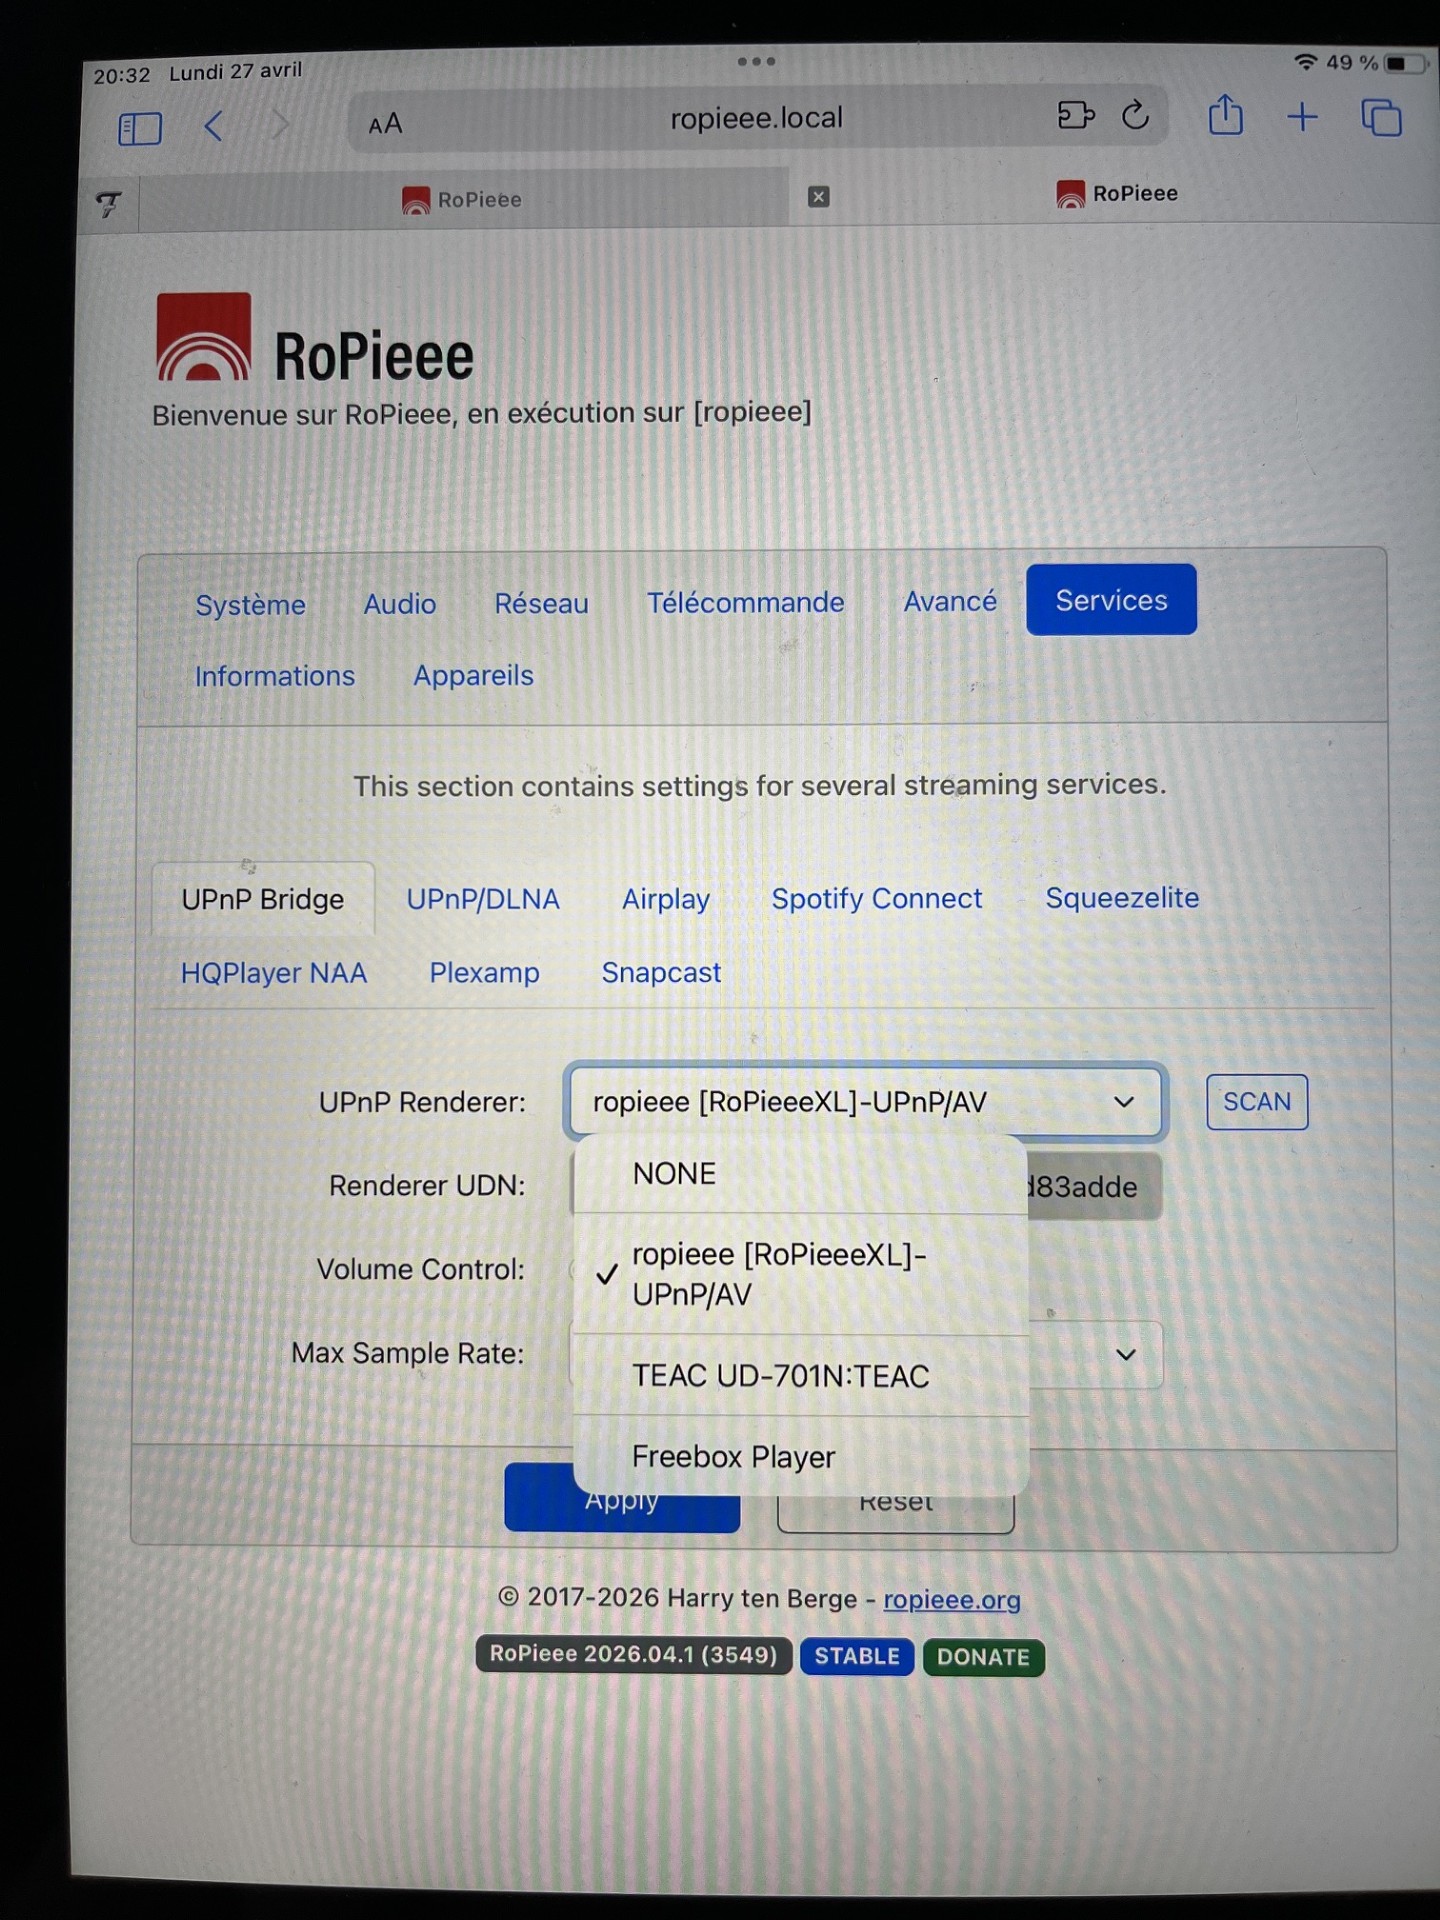Click the 'Max Sample Rate:' label
This screenshot has width=1440, height=1920.
pos(407,1353)
